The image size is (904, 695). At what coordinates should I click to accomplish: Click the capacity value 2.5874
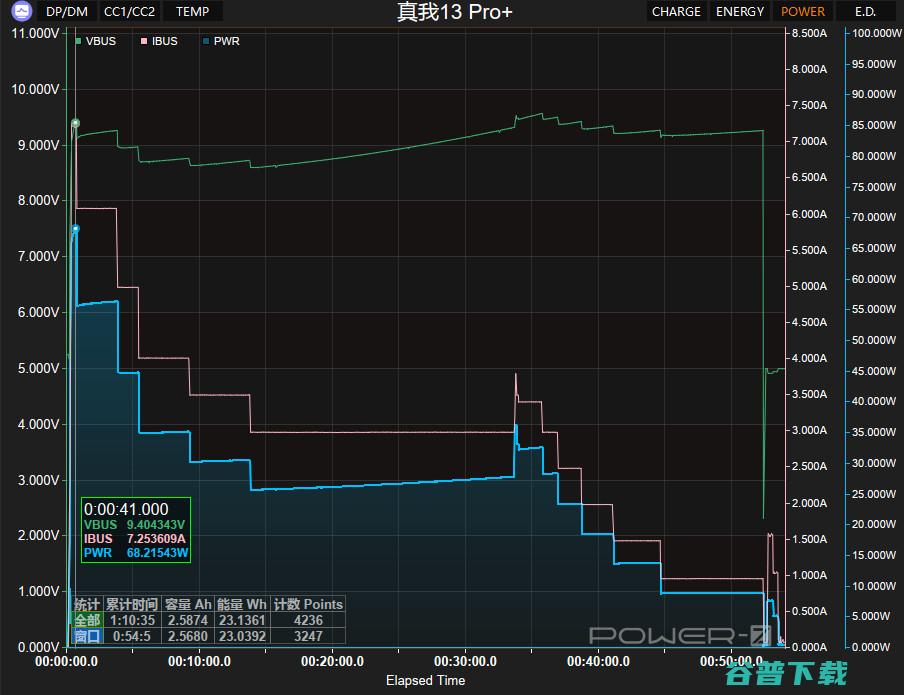[188, 620]
